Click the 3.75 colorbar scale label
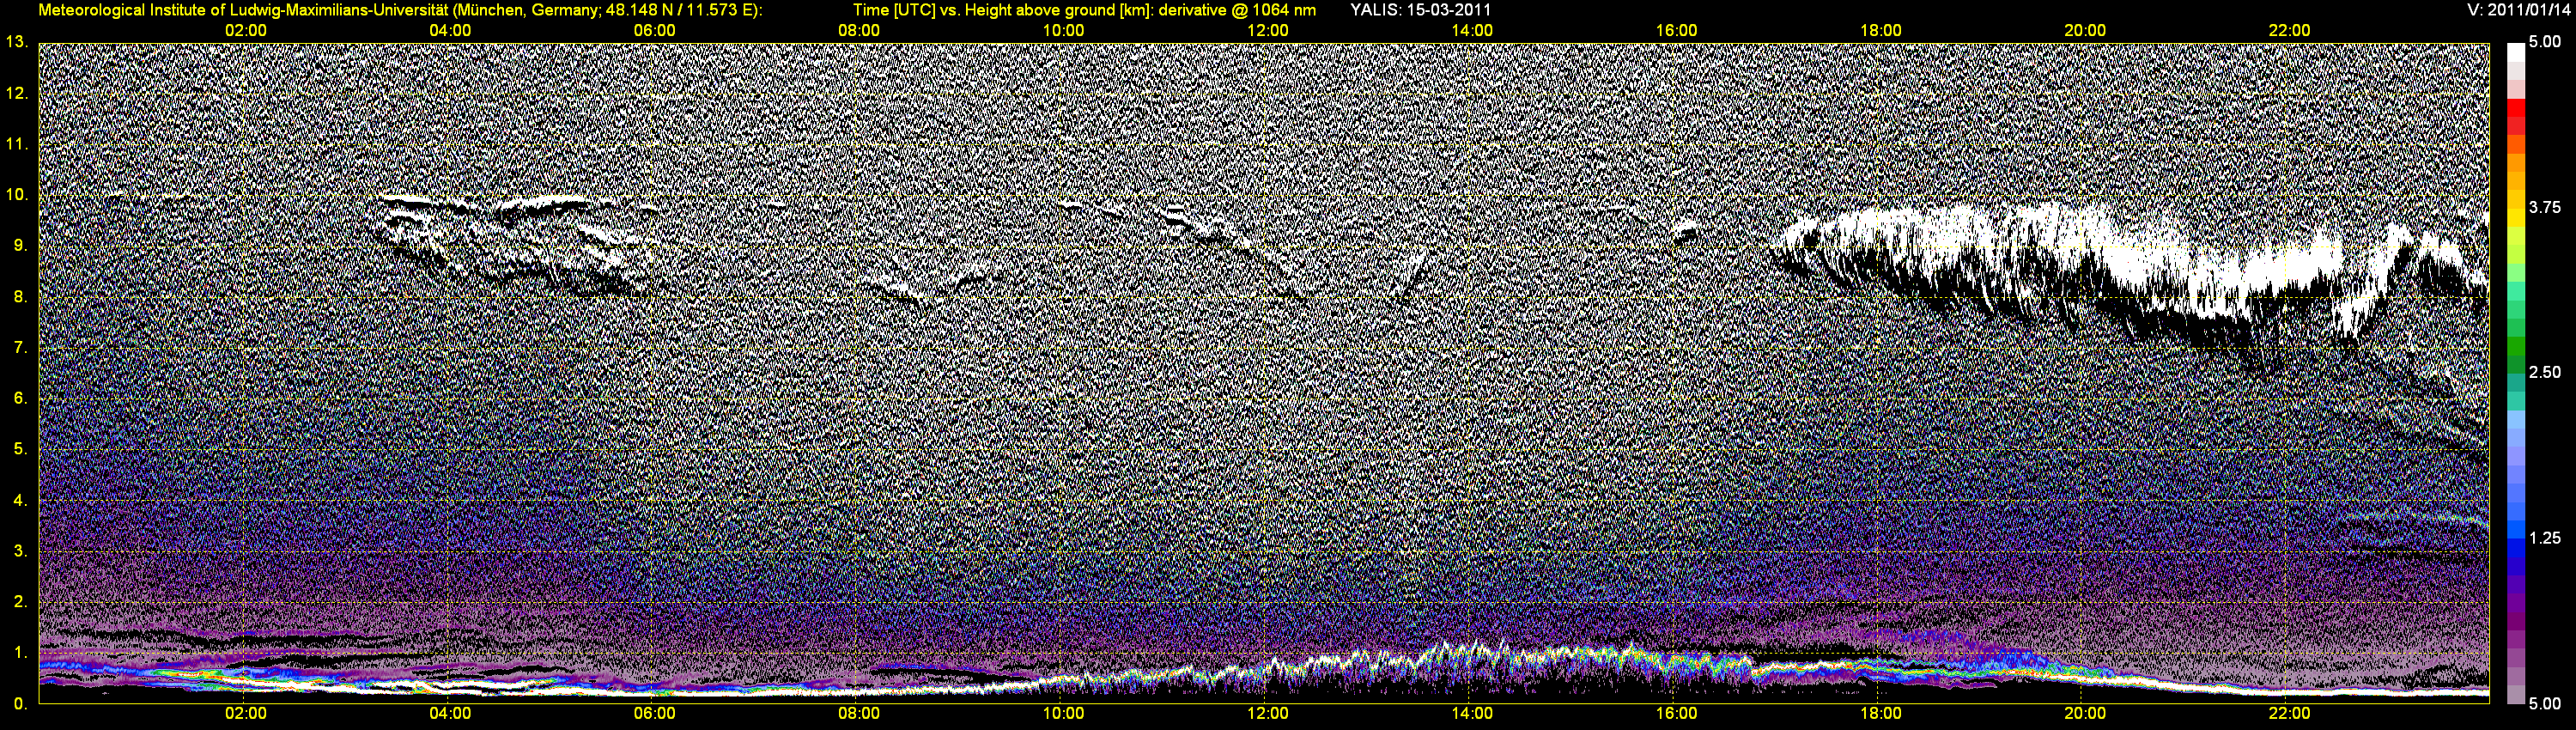The height and width of the screenshot is (730, 2576). 2544,207
